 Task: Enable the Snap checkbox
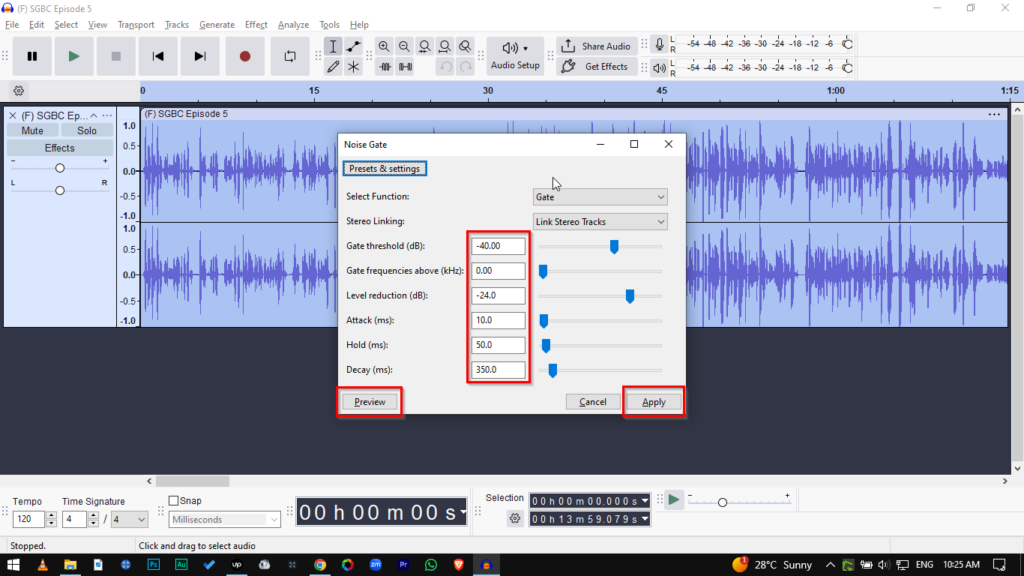tap(174, 501)
